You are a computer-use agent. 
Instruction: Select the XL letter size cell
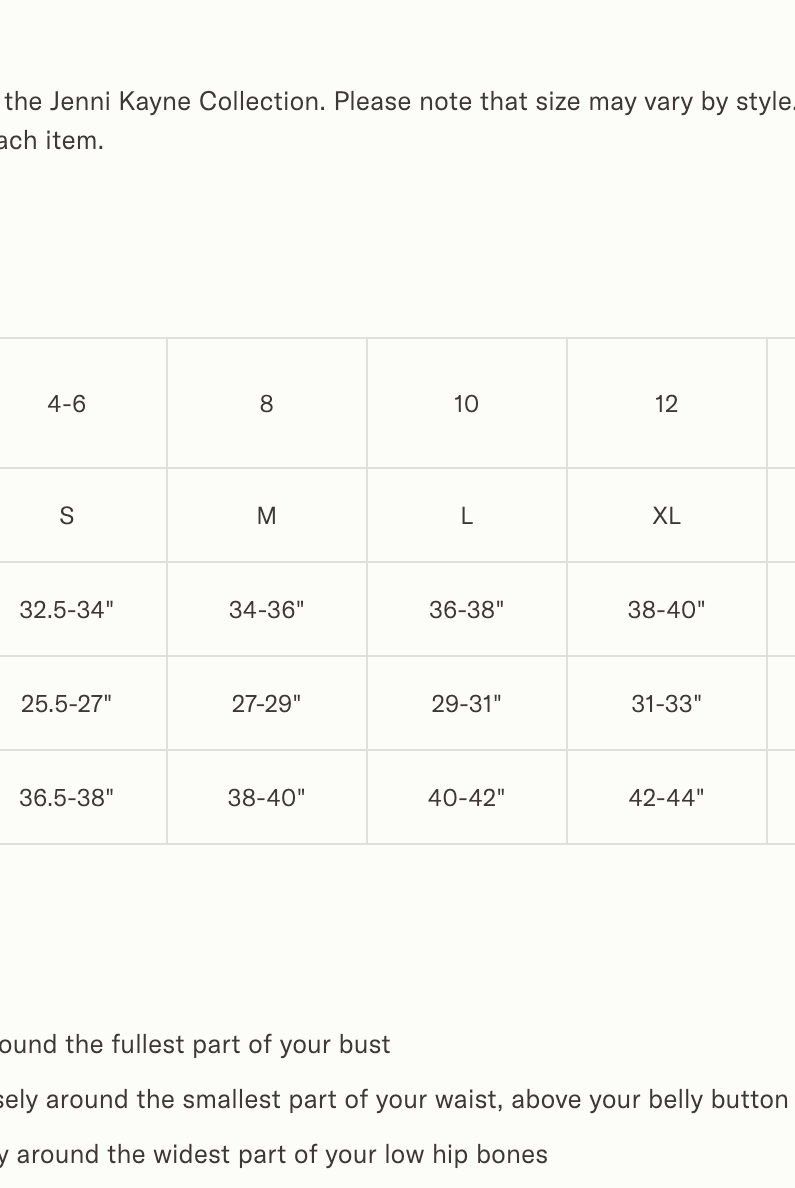click(666, 516)
